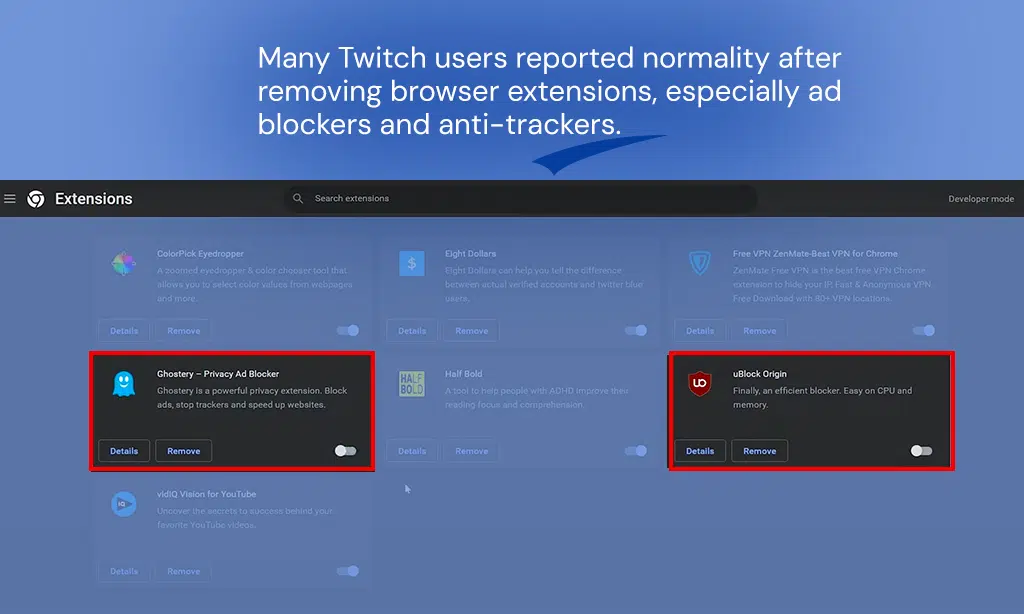Image resolution: width=1024 pixels, height=614 pixels.
Task: Remove the Free VPN ZenMate extension
Action: click(760, 331)
